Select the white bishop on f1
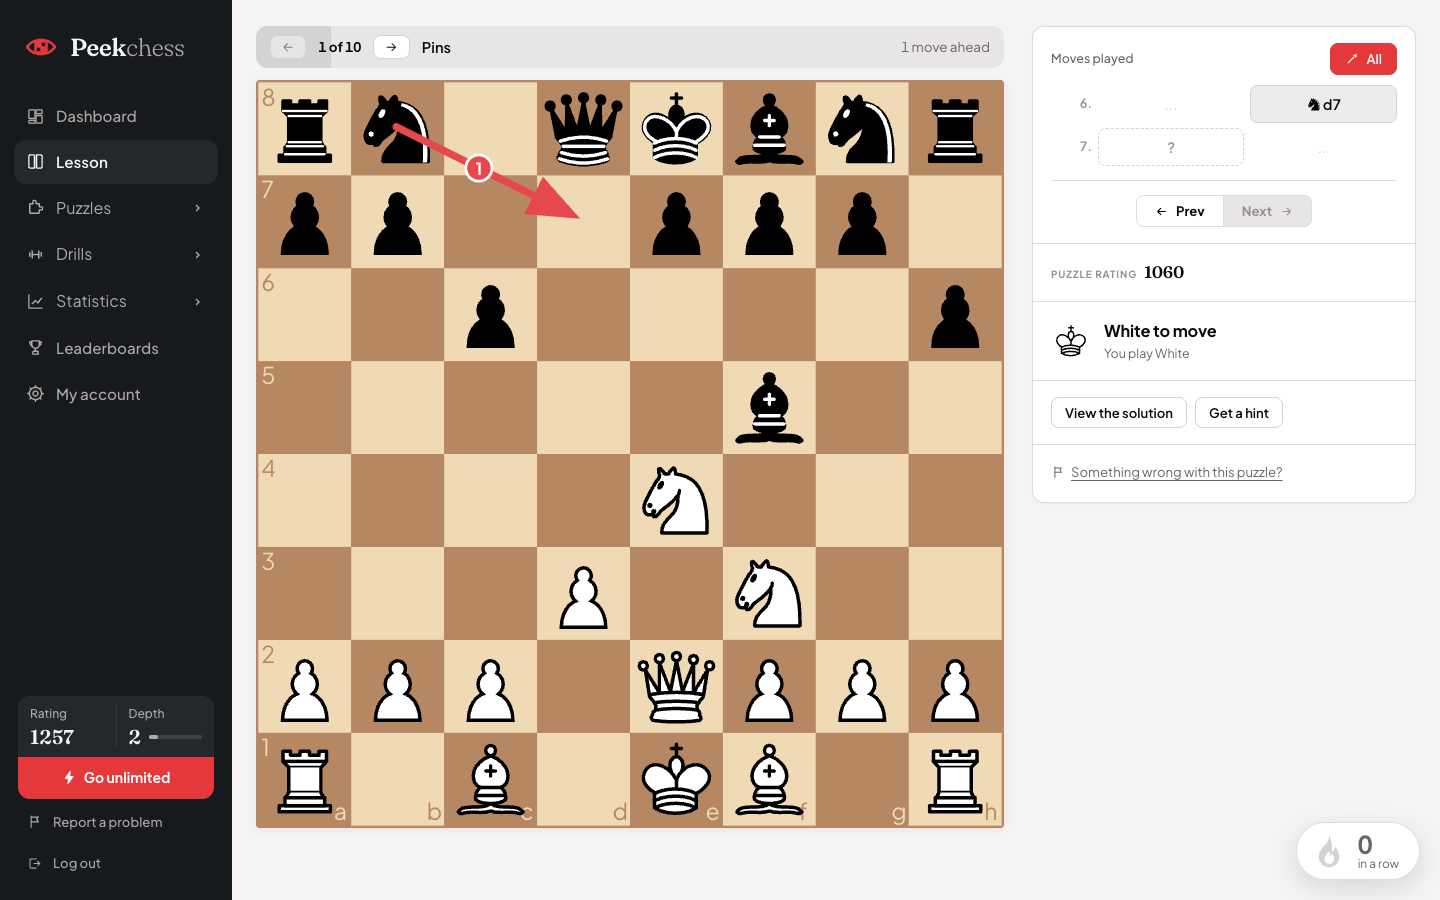 (770, 780)
